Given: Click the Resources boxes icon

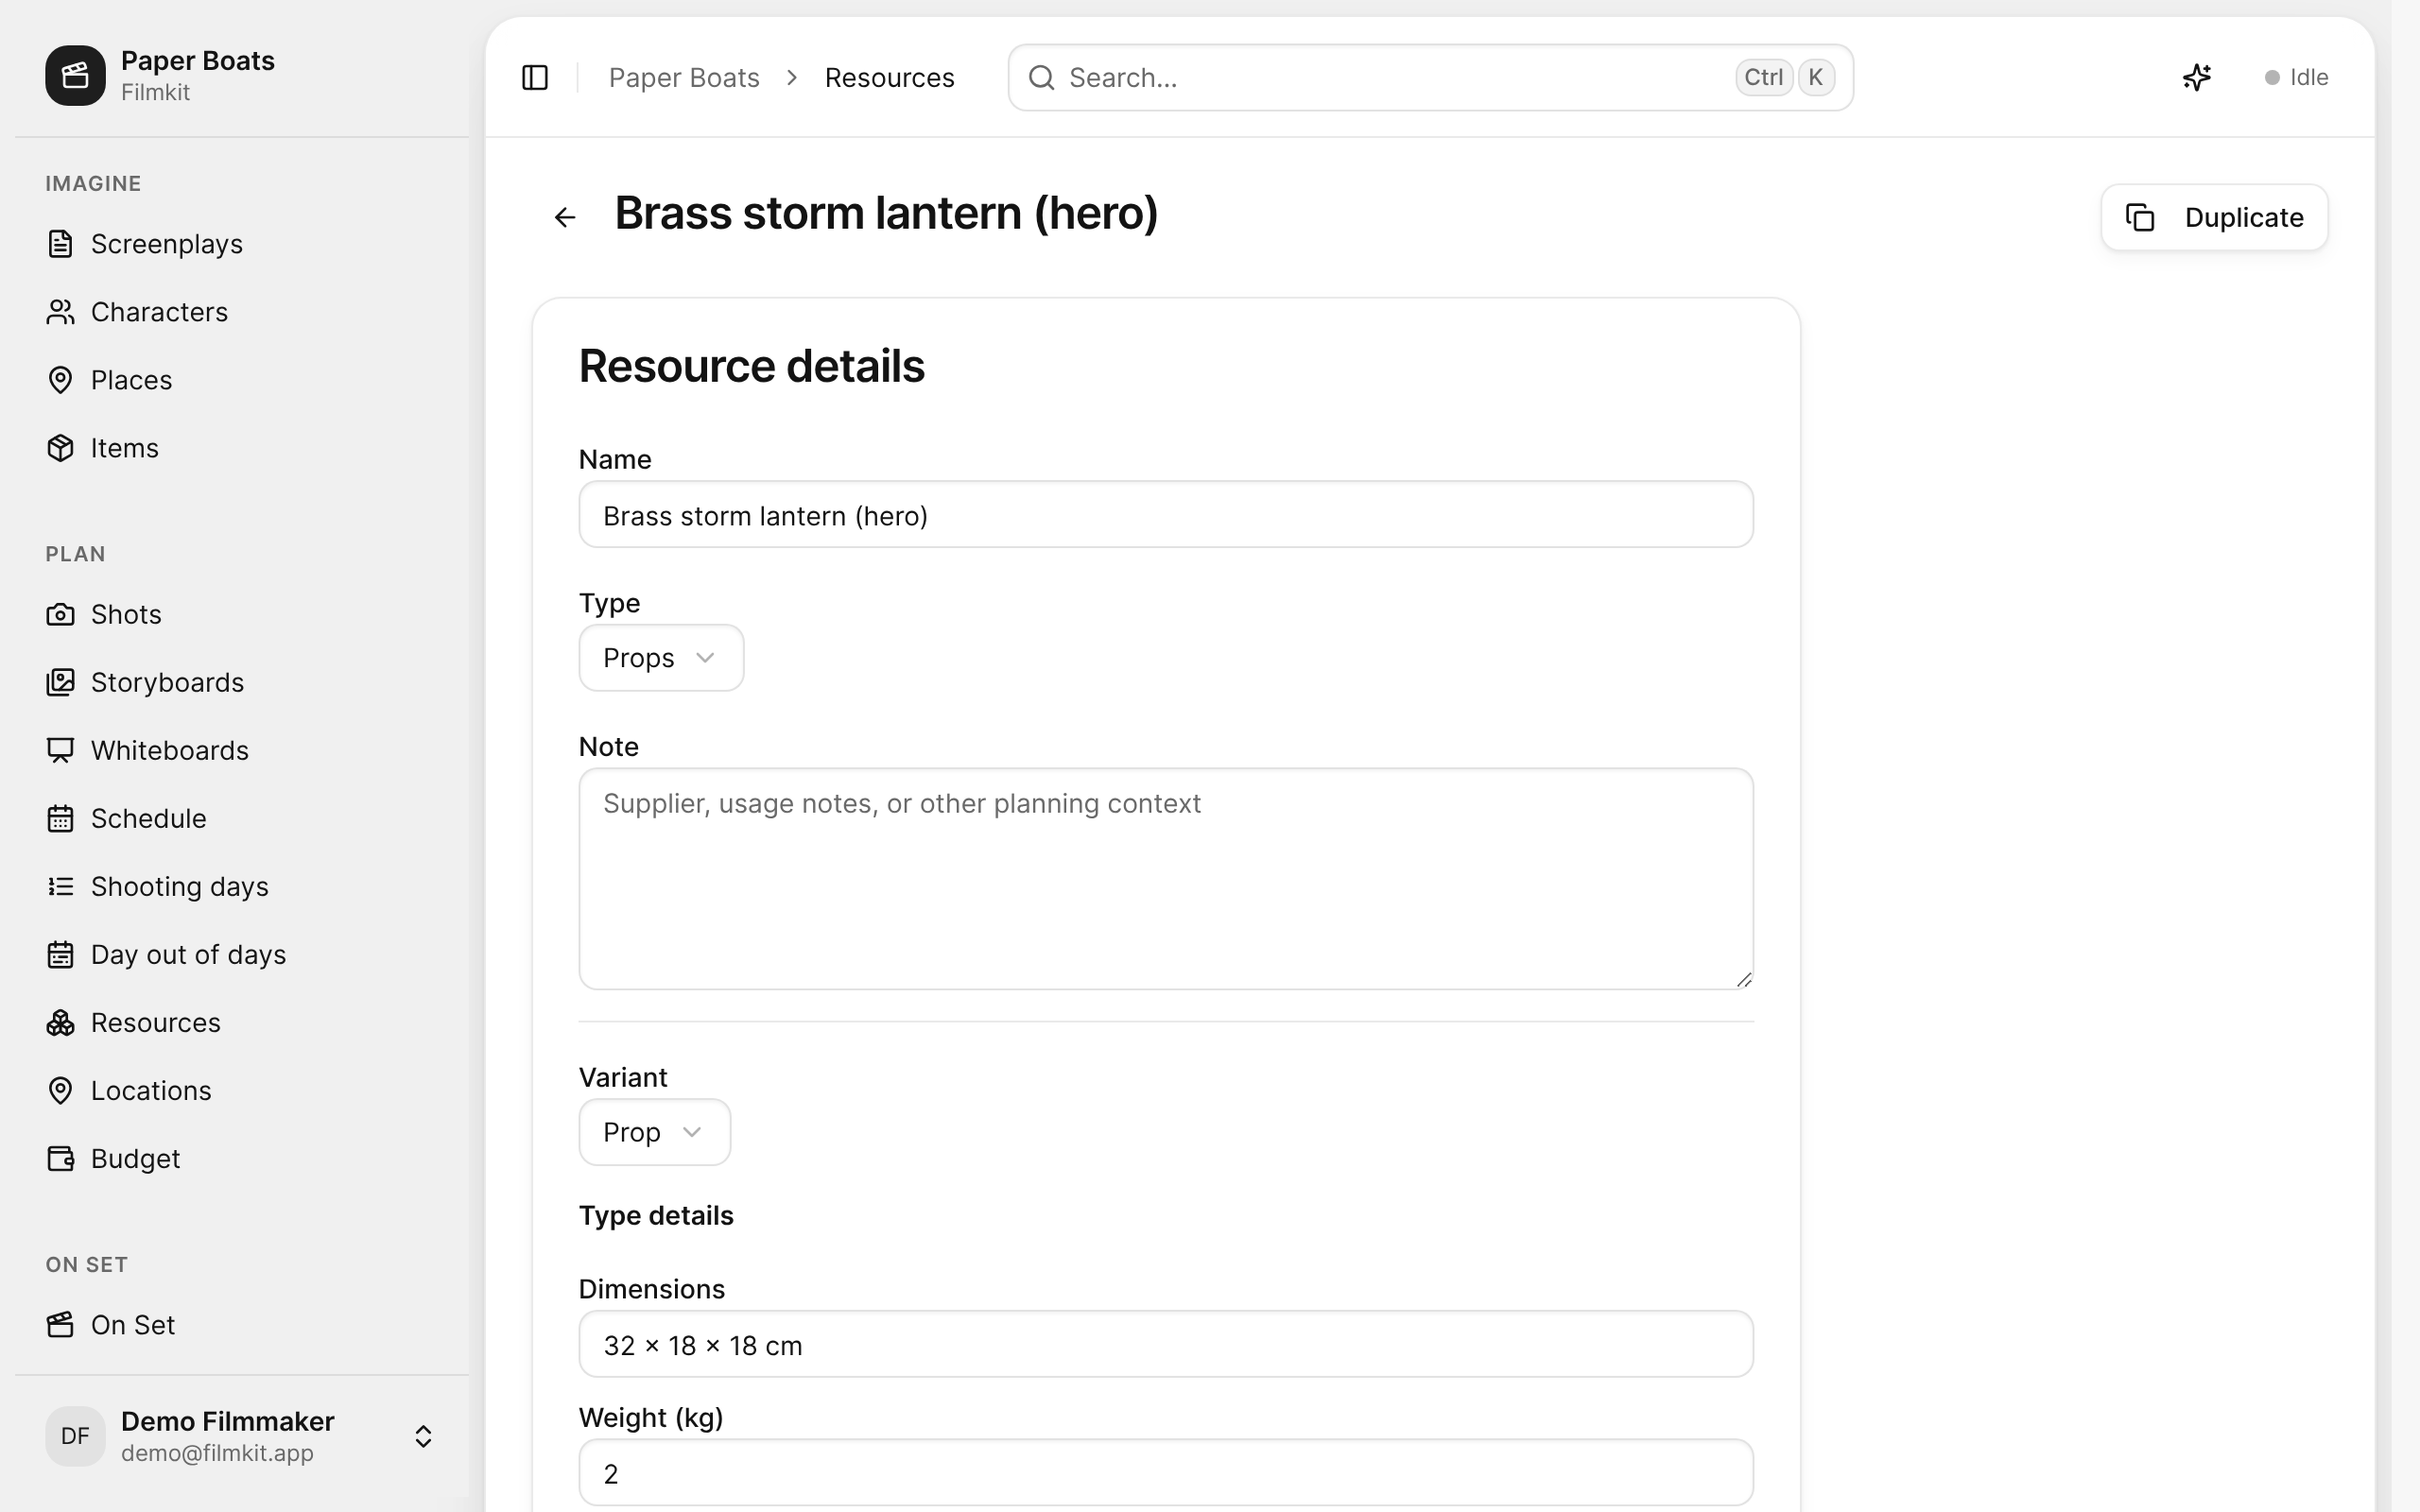Looking at the screenshot, I should click(x=60, y=1022).
